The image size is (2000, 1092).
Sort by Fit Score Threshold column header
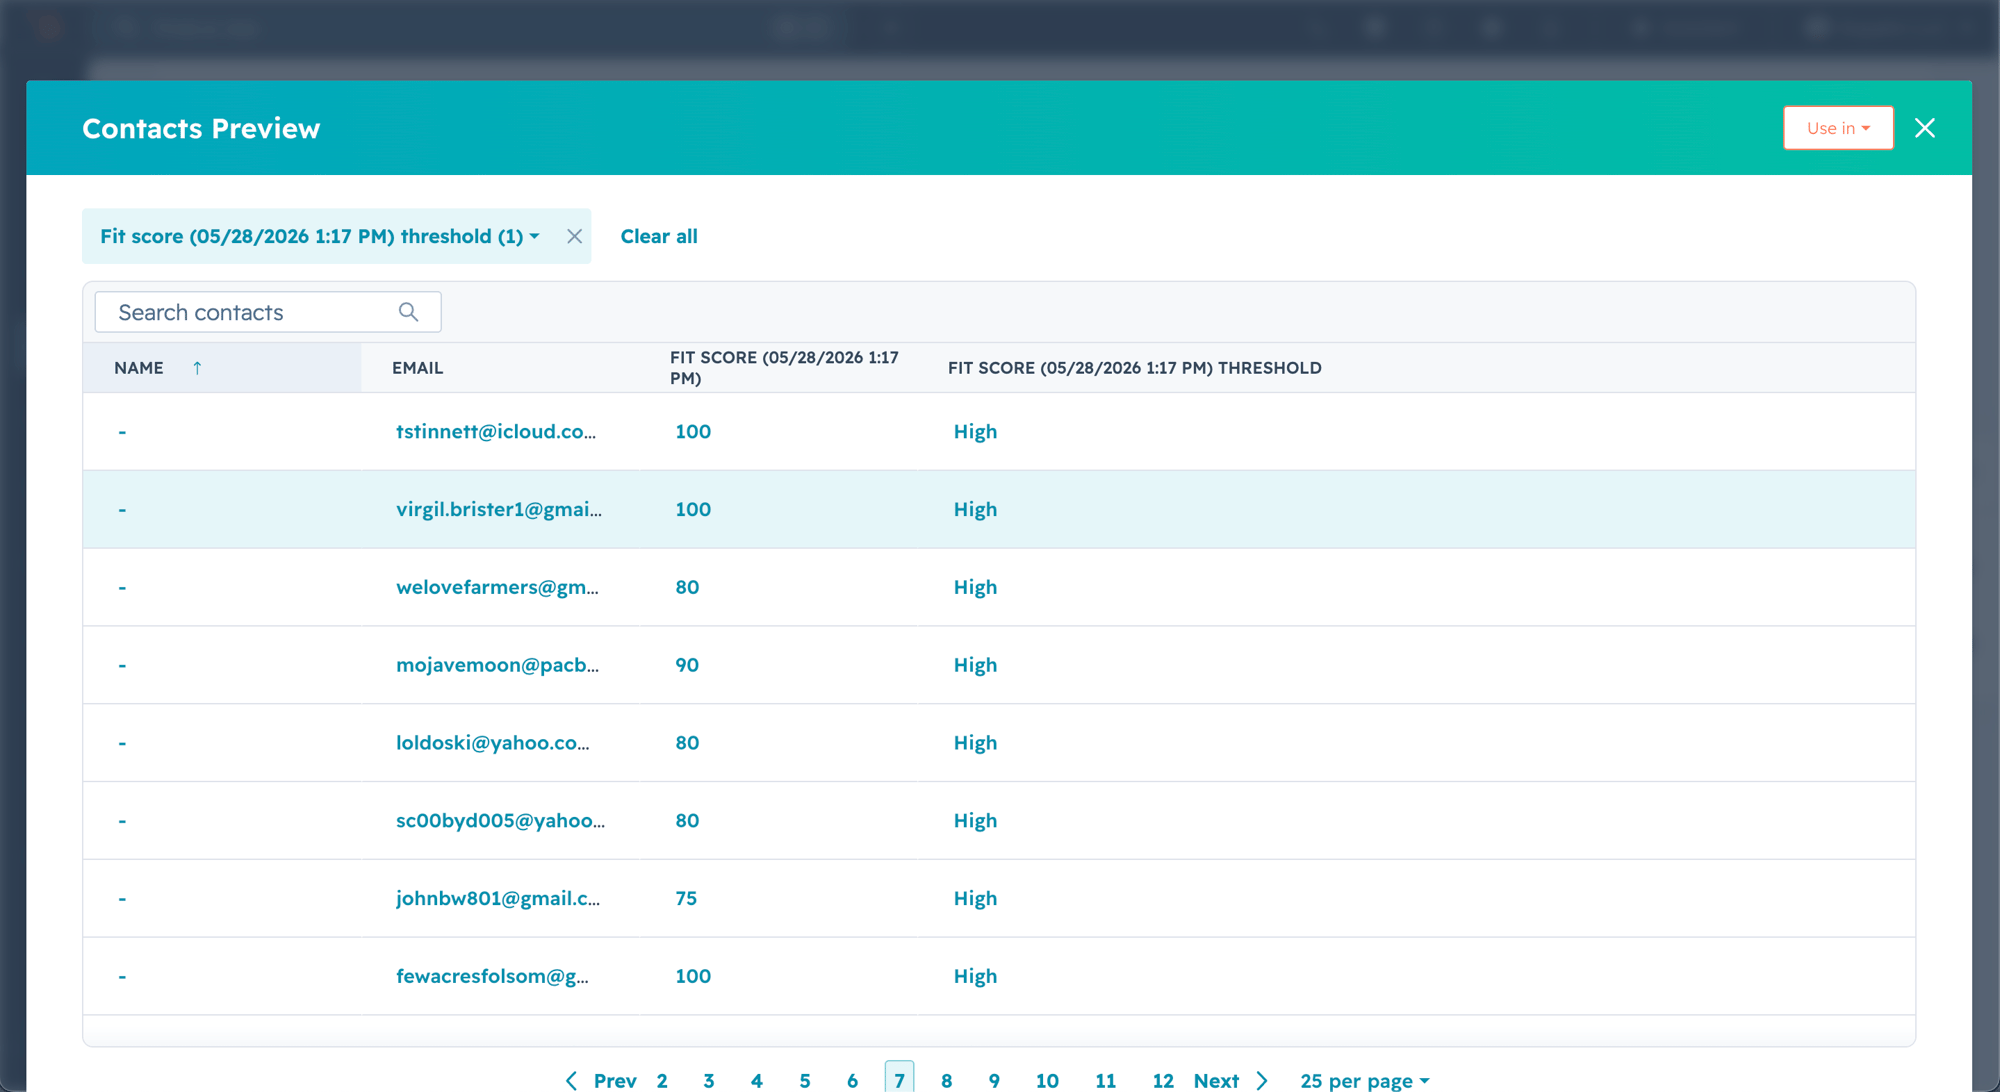click(1134, 368)
